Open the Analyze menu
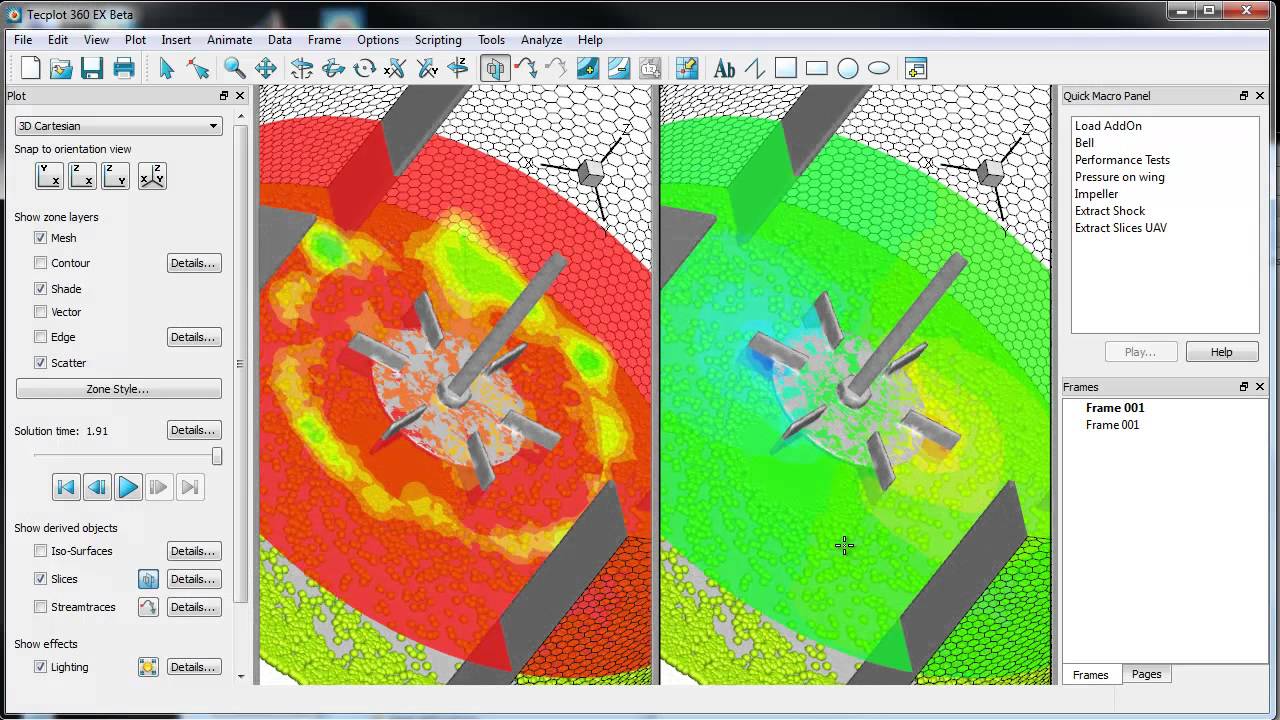Viewport: 1280px width, 720px height. click(541, 40)
